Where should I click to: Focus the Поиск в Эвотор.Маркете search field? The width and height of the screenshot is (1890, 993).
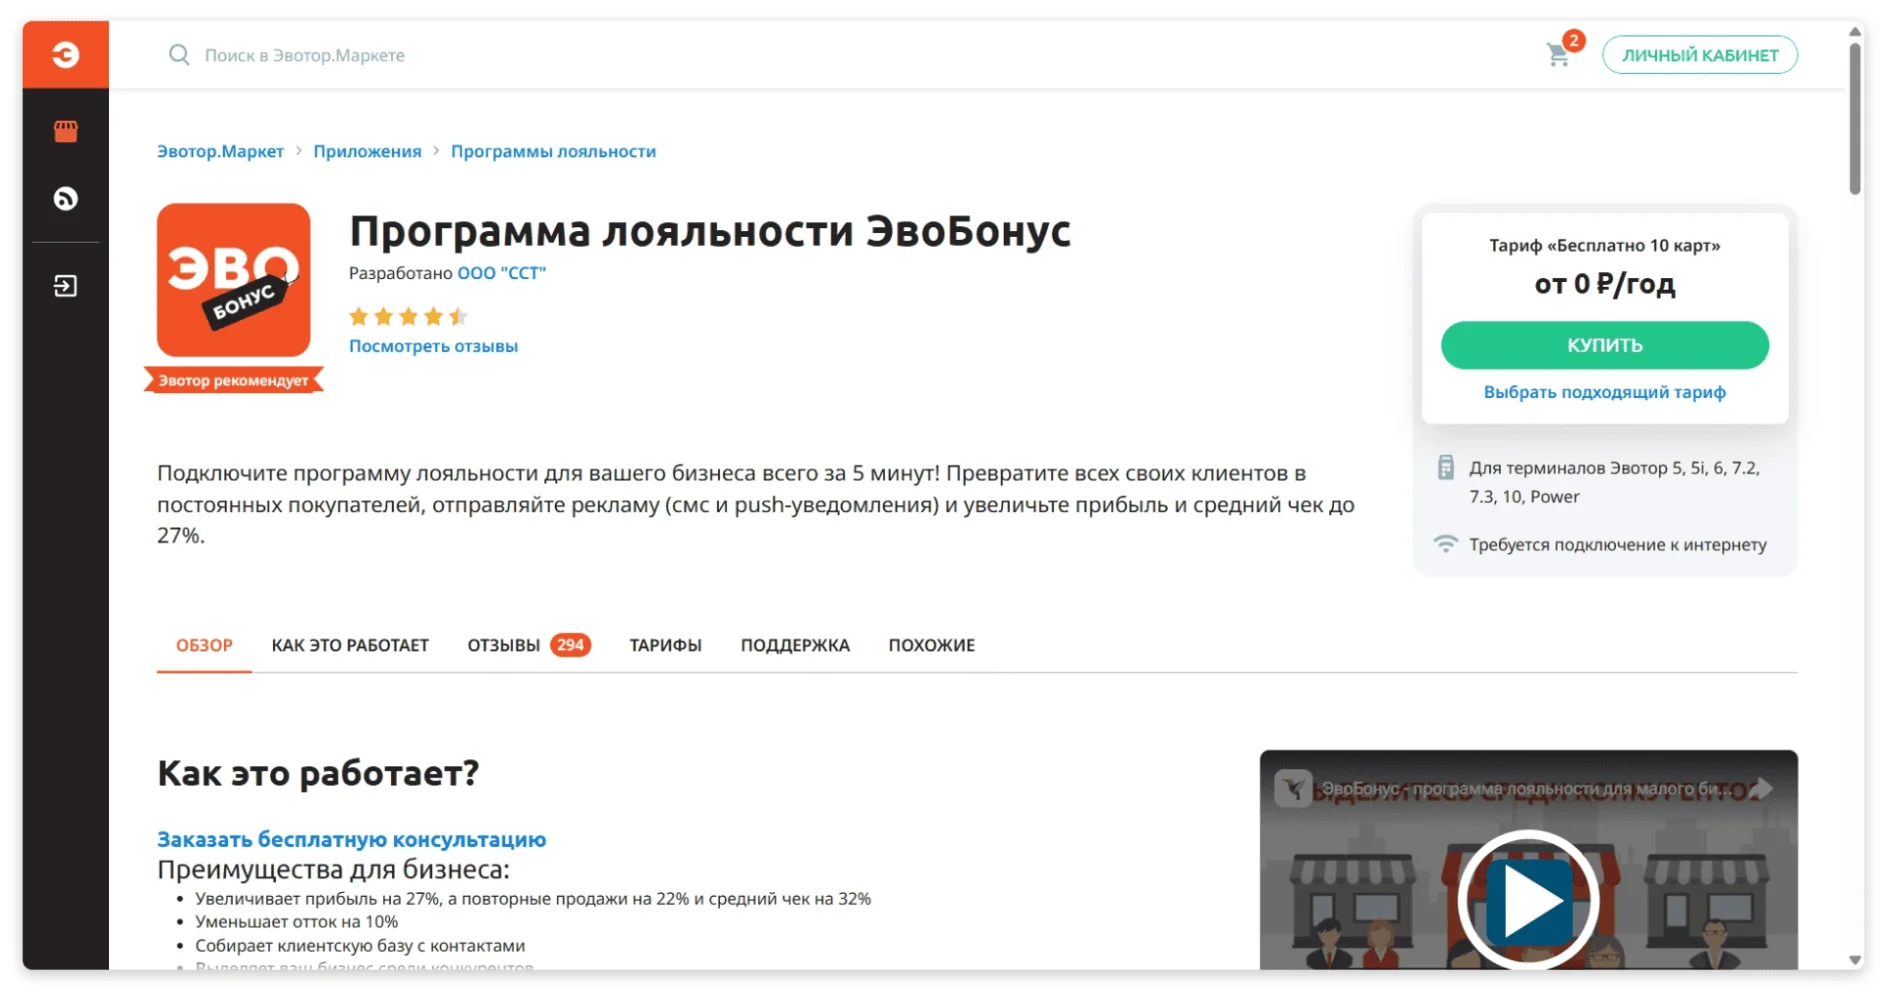tap(304, 55)
